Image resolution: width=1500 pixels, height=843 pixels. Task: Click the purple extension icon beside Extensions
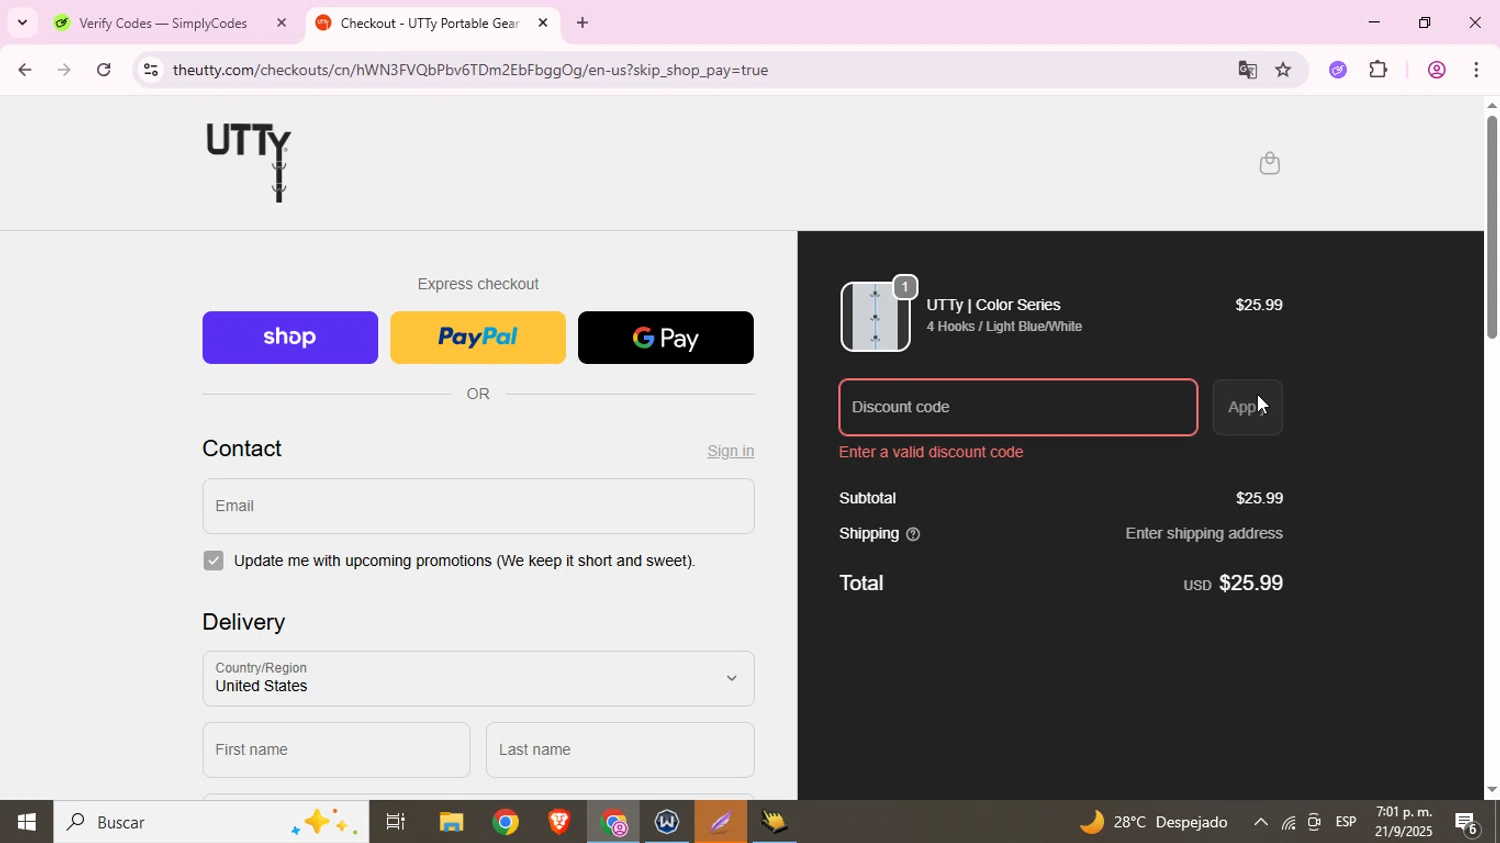pyautogui.click(x=1338, y=70)
